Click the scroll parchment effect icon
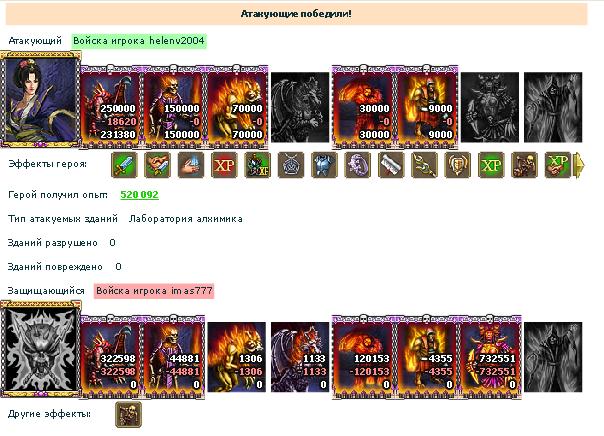The image size is (604, 436). pos(391,165)
